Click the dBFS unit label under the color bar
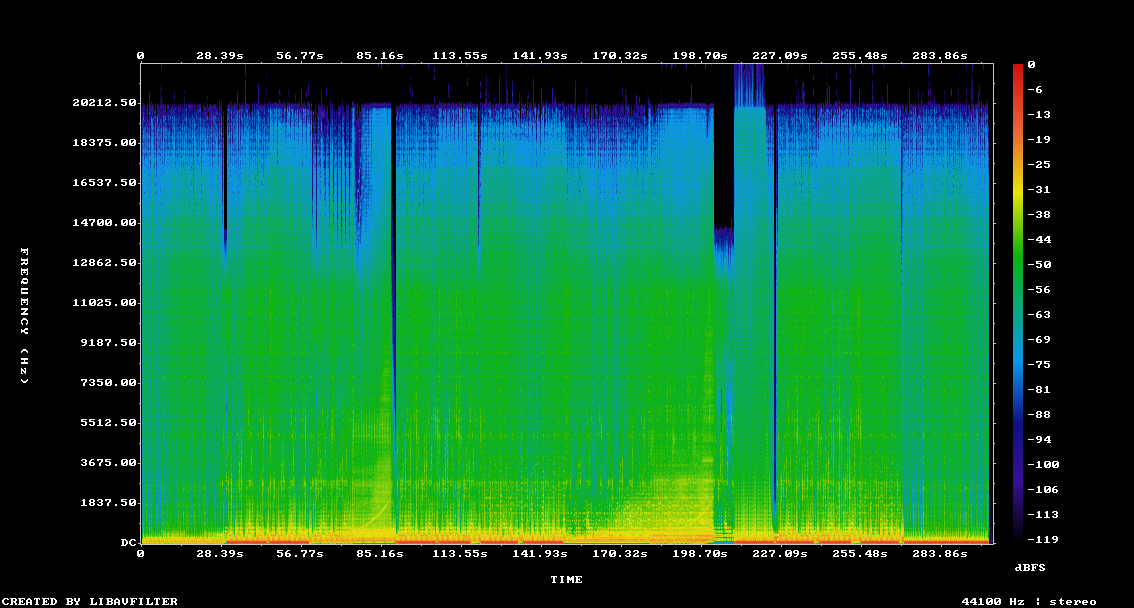 (1030, 567)
